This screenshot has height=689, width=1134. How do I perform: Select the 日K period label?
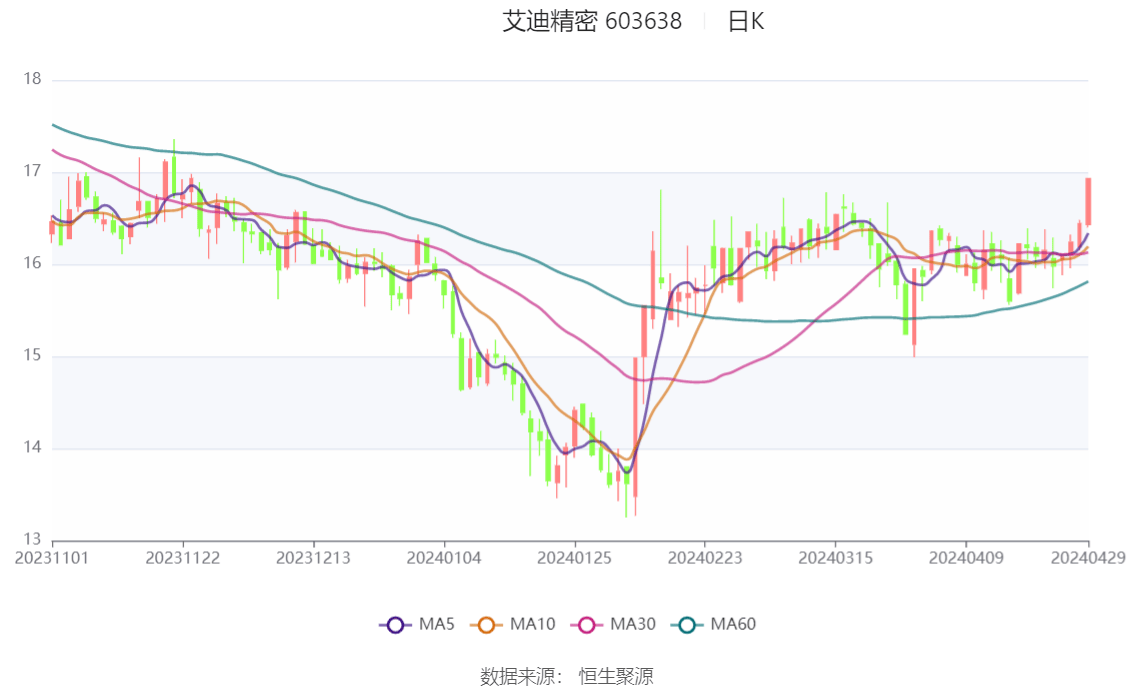click(746, 22)
